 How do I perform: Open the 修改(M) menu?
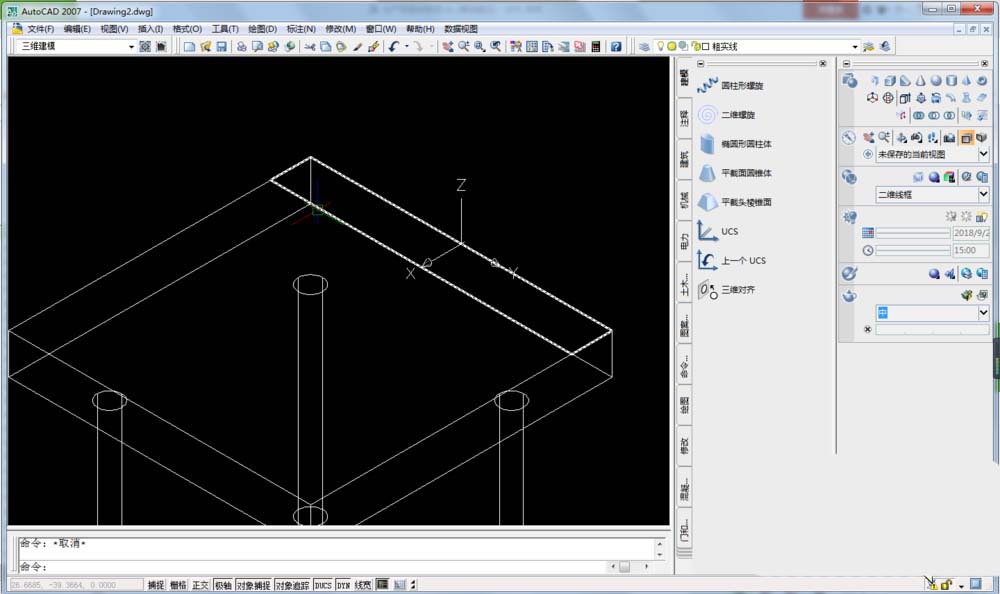coord(340,28)
